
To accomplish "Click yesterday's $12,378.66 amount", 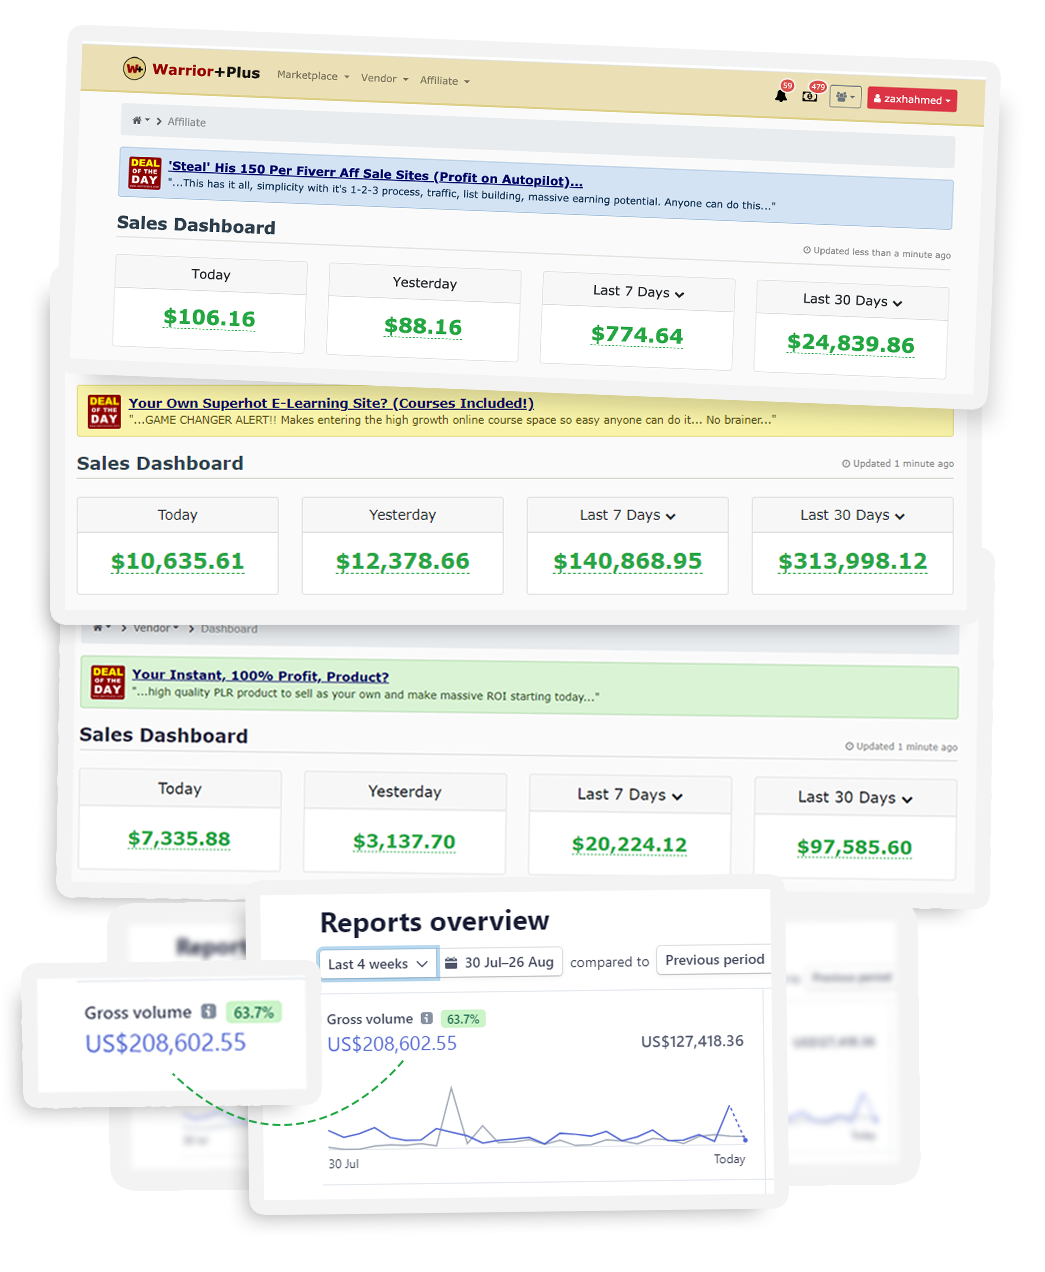I will tap(402, 561).
